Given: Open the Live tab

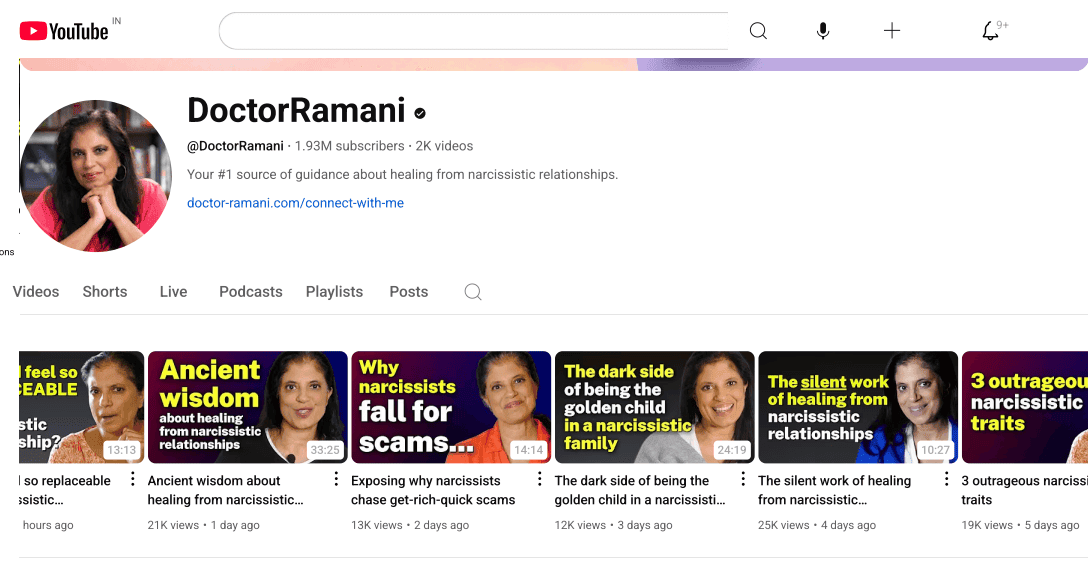Looking at the screenshot, I should point(173,292).
